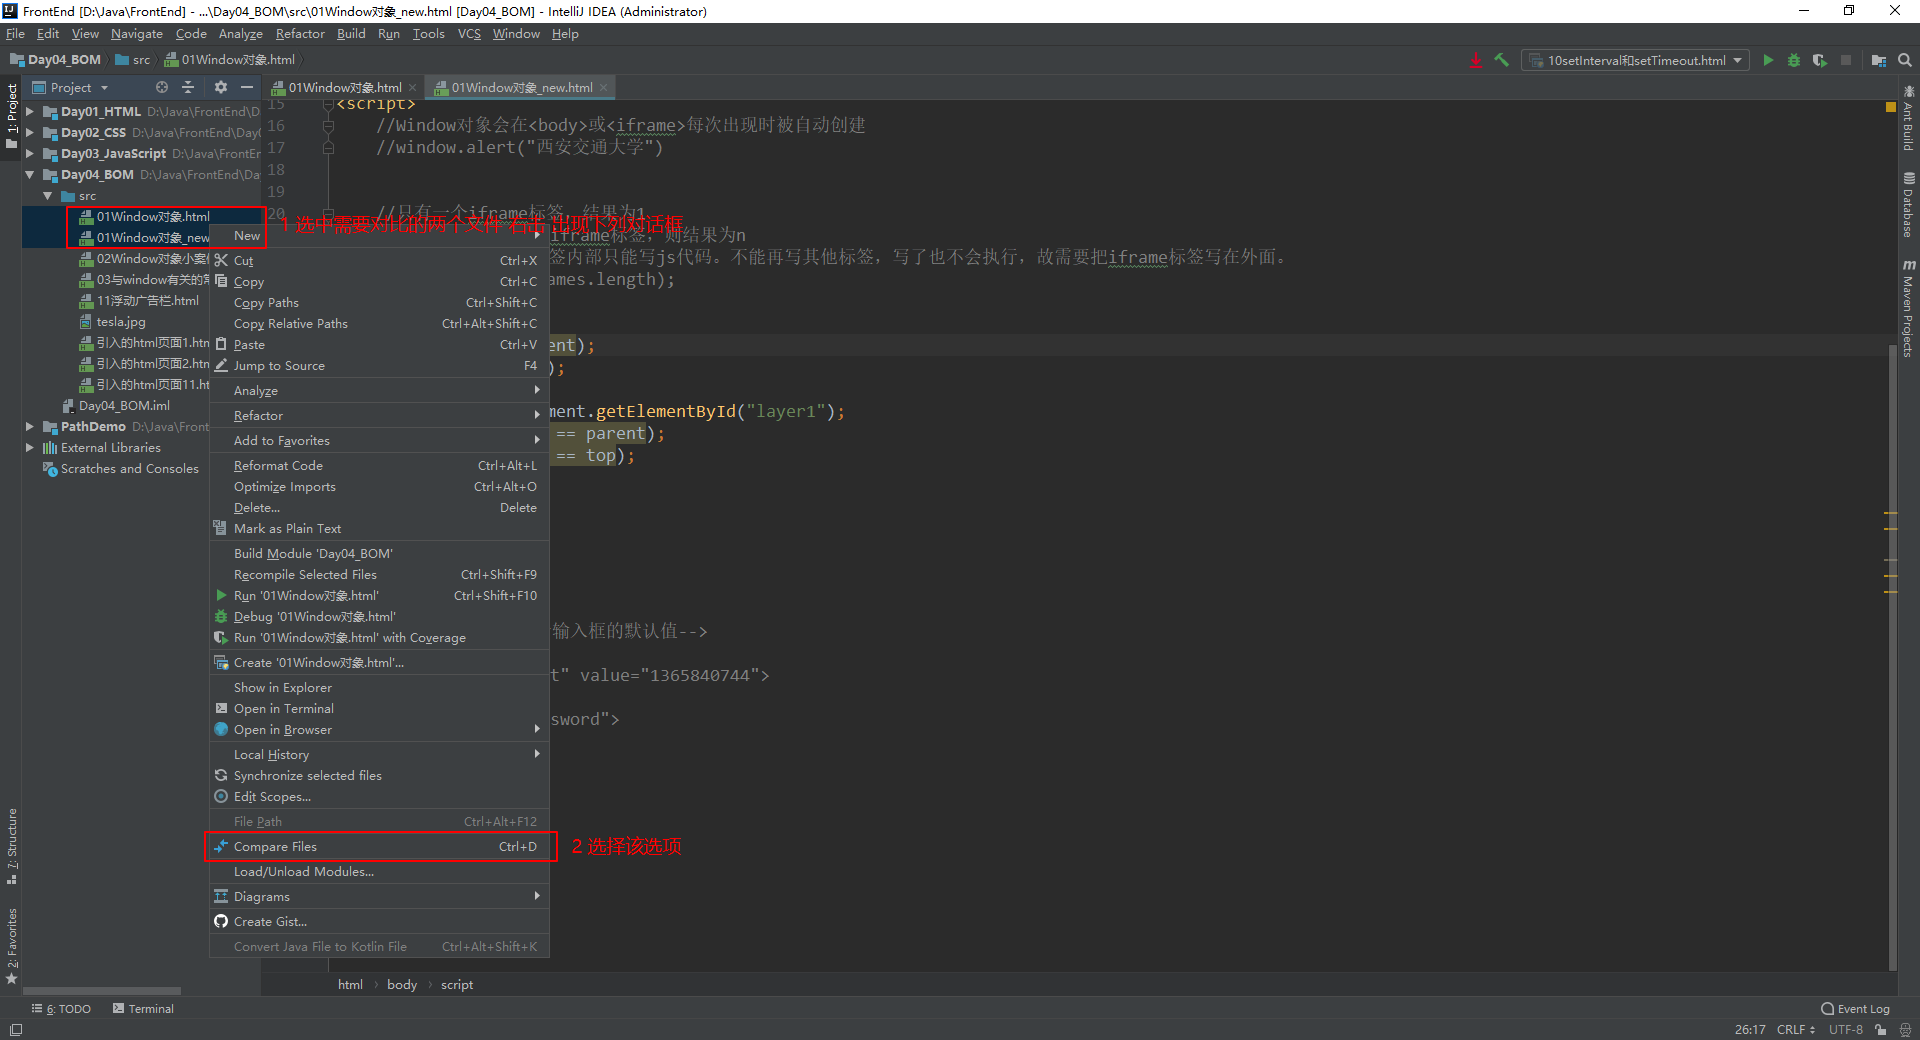Toggle the 1: Project side tab

tap(12, 116)
